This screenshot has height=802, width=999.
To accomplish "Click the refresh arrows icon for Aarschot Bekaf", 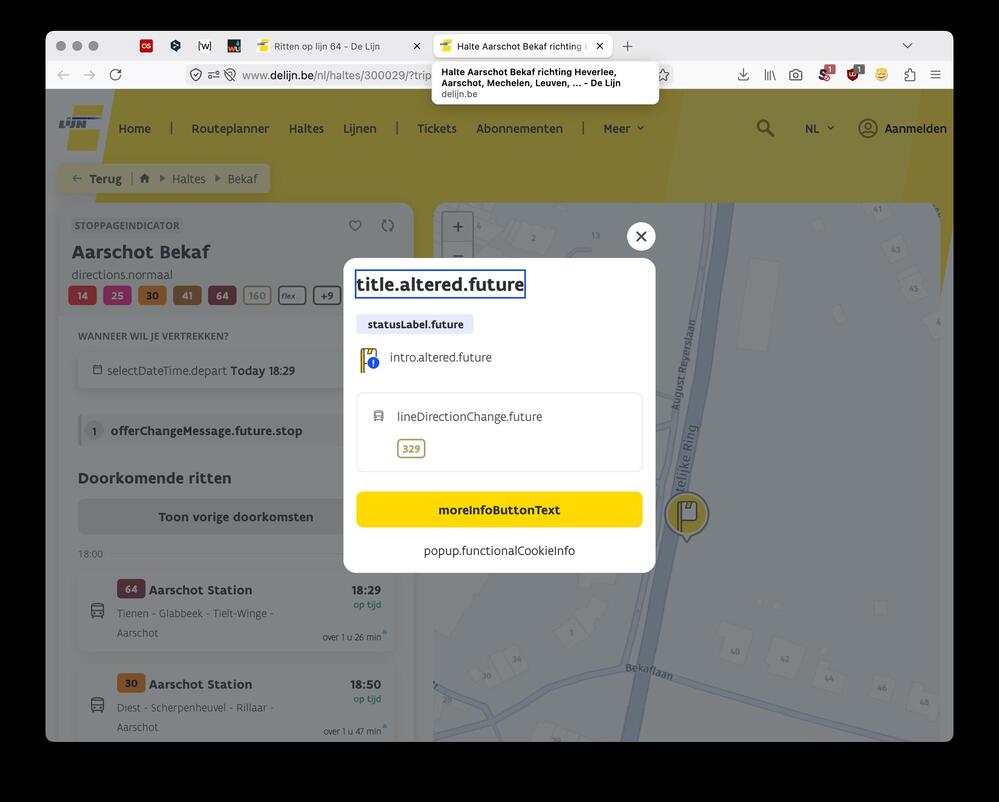I will tap(387, 226).
